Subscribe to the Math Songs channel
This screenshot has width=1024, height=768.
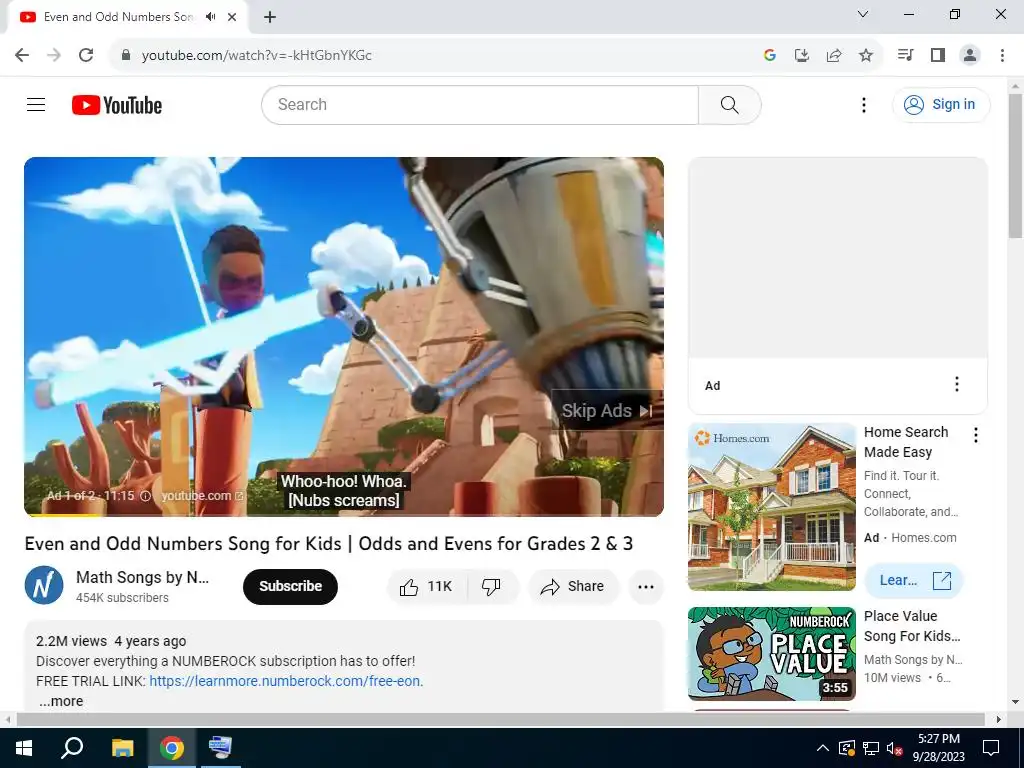[x=290, y=586]
